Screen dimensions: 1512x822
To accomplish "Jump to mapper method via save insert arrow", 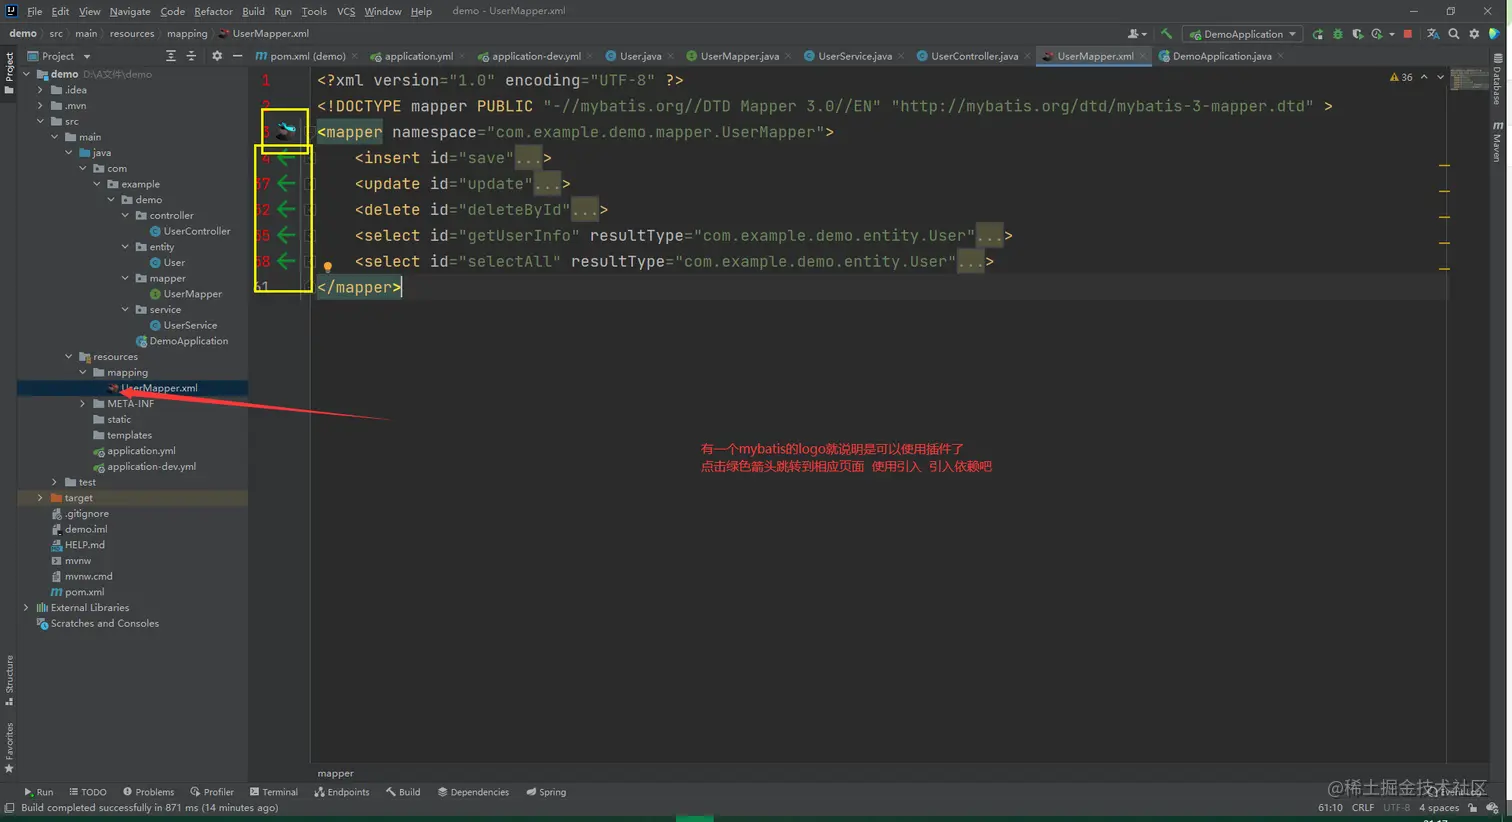I will (286, 157).
